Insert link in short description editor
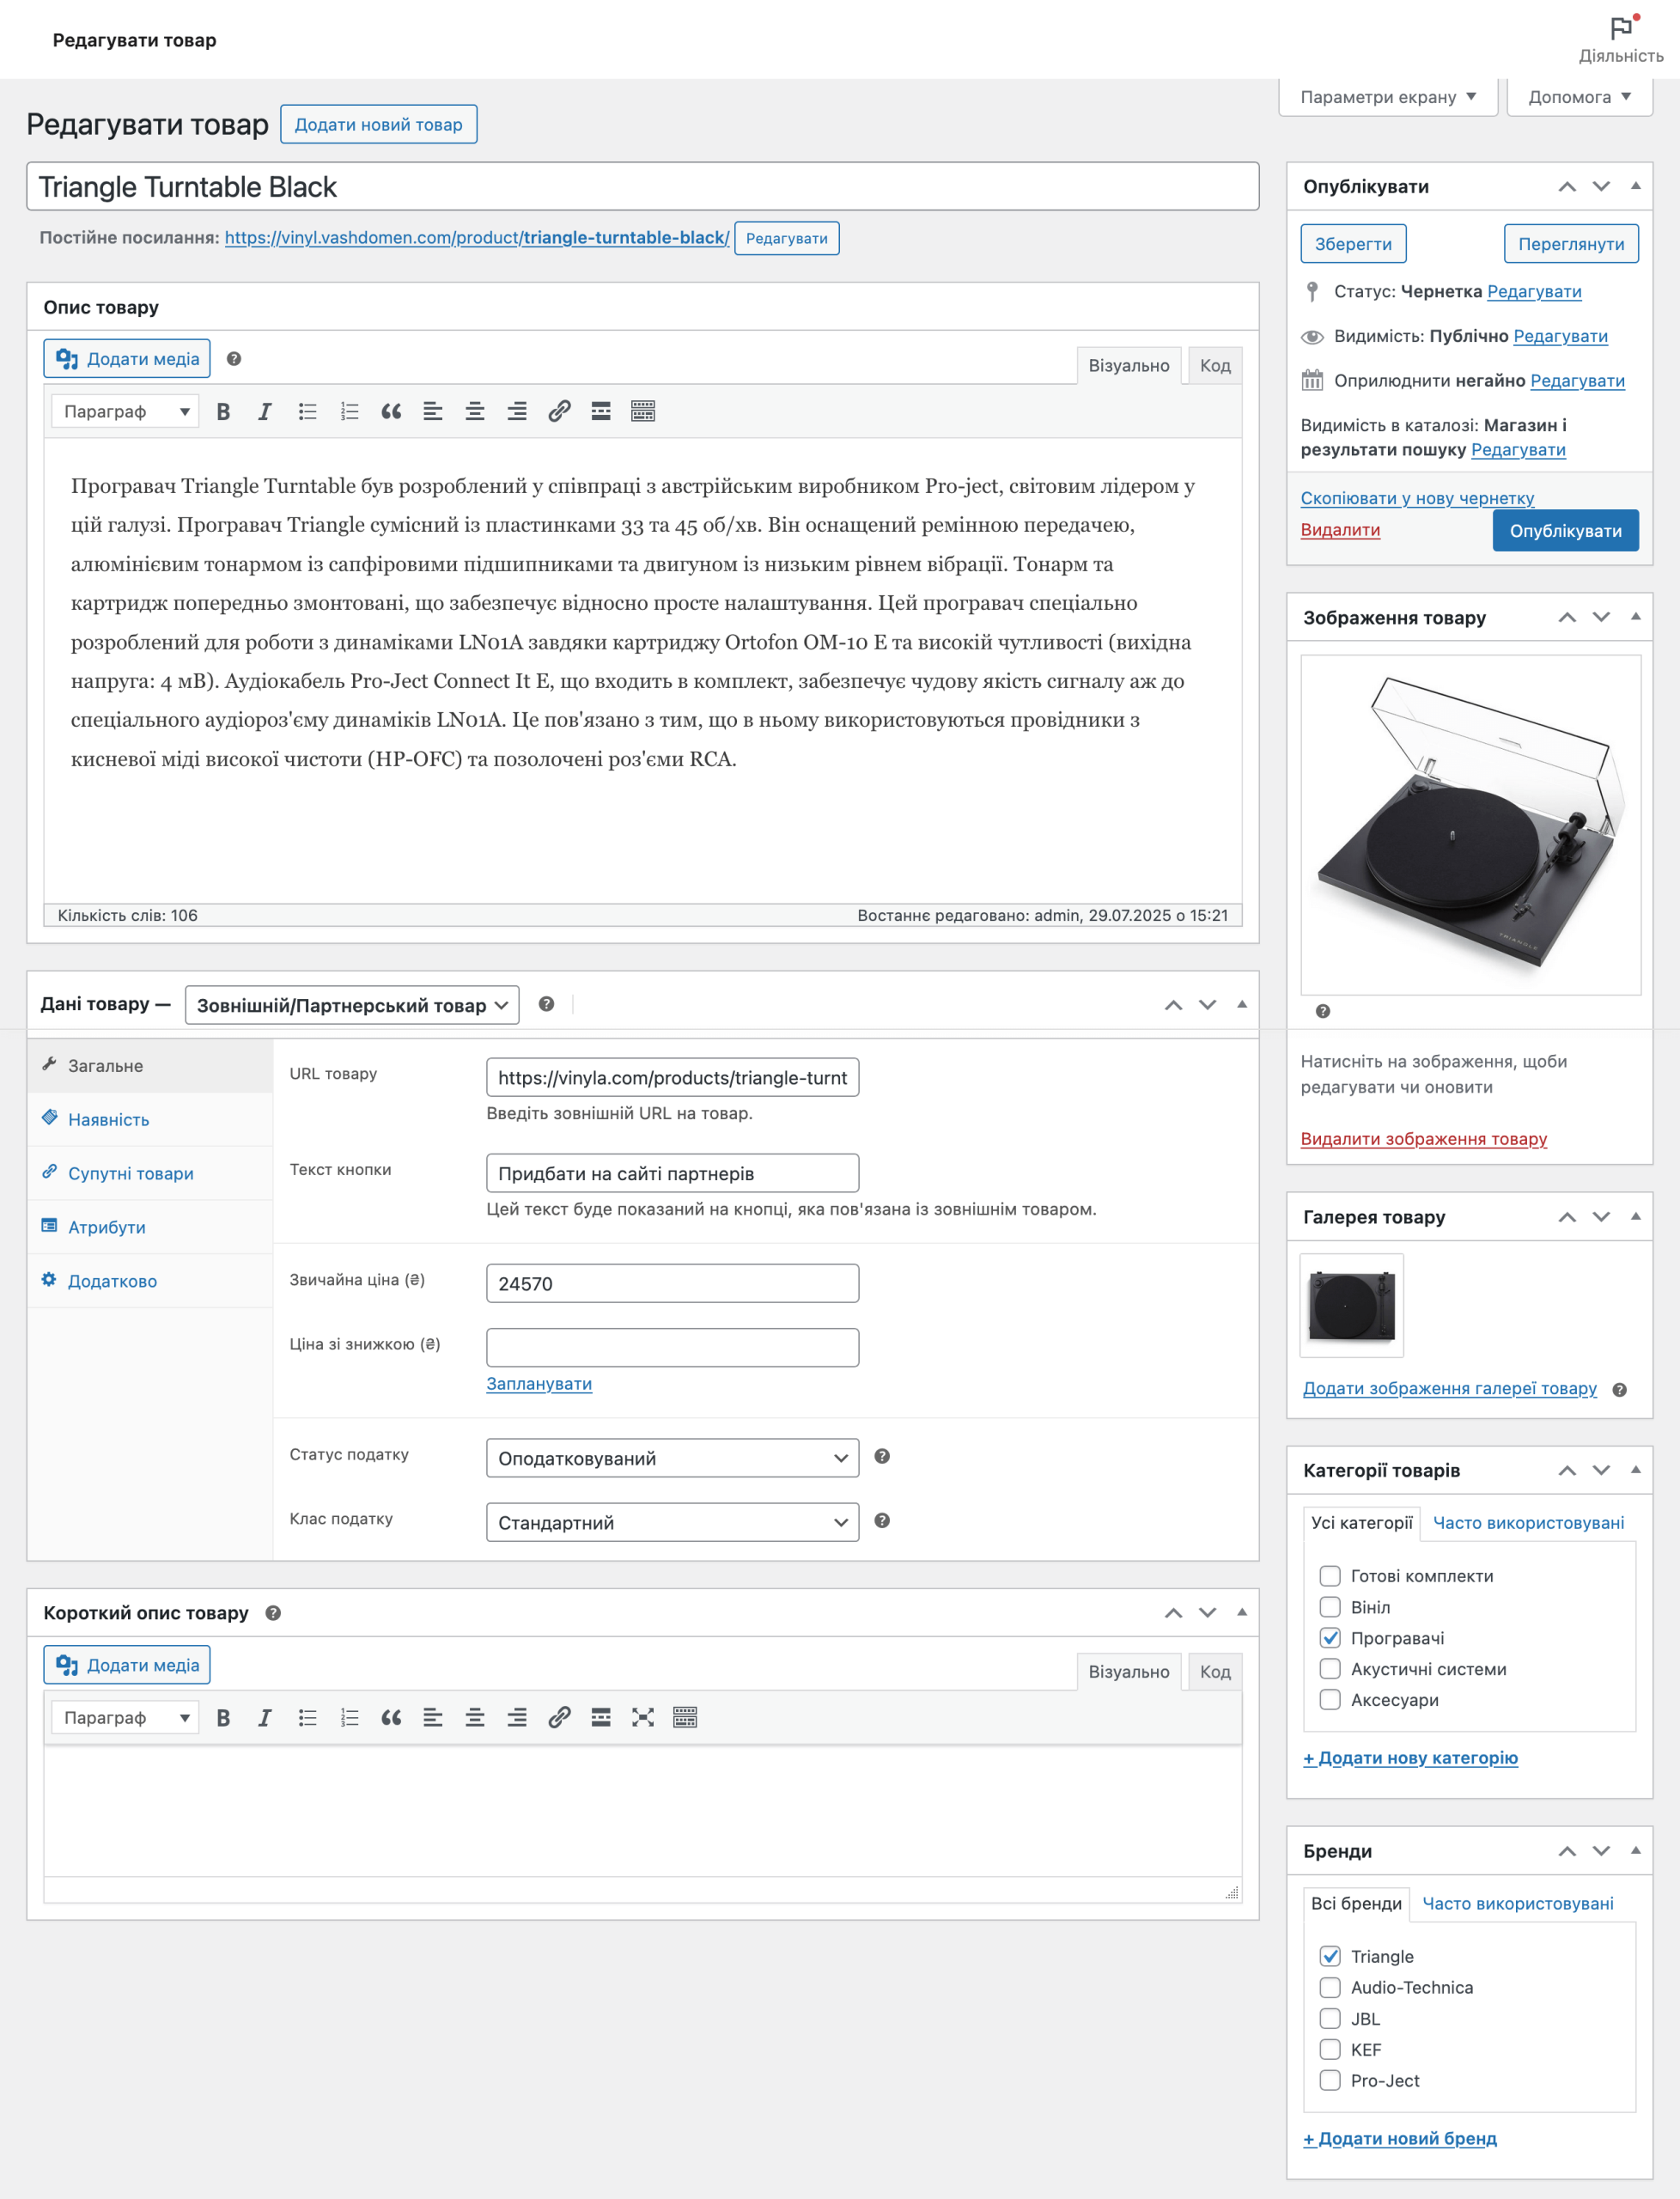Image resolution: width=1680 pixels, height=2199 pixels. 559,1717
